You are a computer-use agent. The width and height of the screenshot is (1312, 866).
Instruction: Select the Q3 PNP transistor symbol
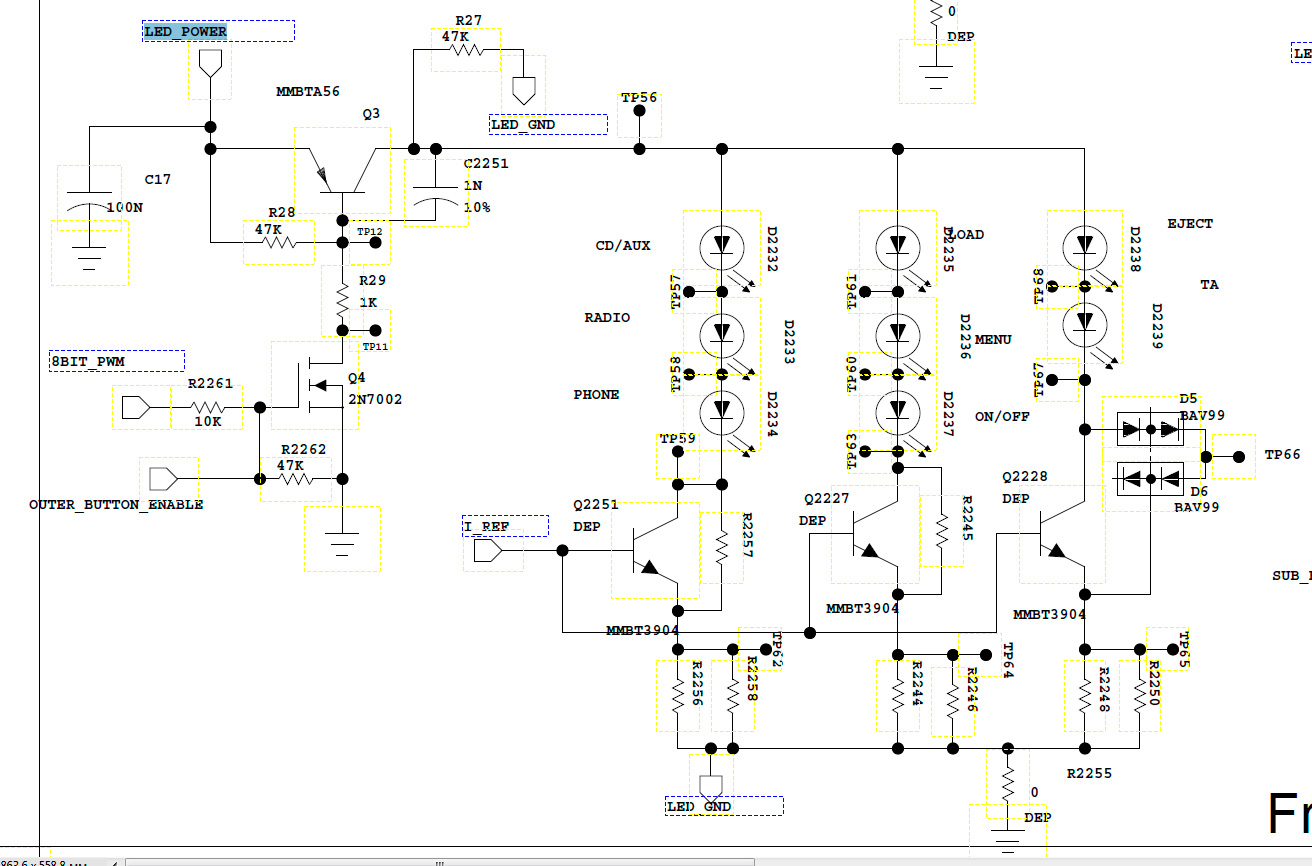(x=342, y=170)
